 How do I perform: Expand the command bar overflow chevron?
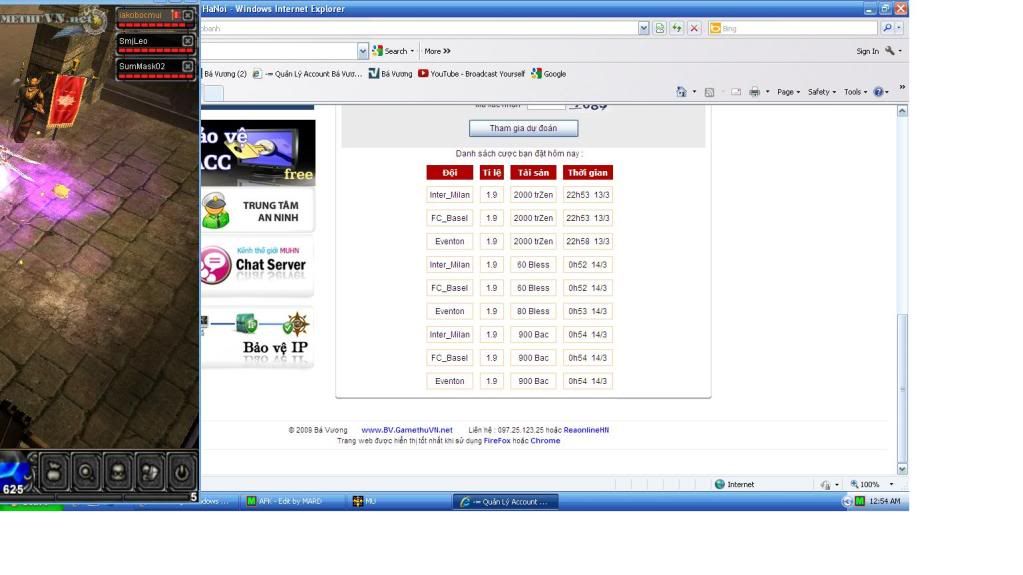click(902, 87)
